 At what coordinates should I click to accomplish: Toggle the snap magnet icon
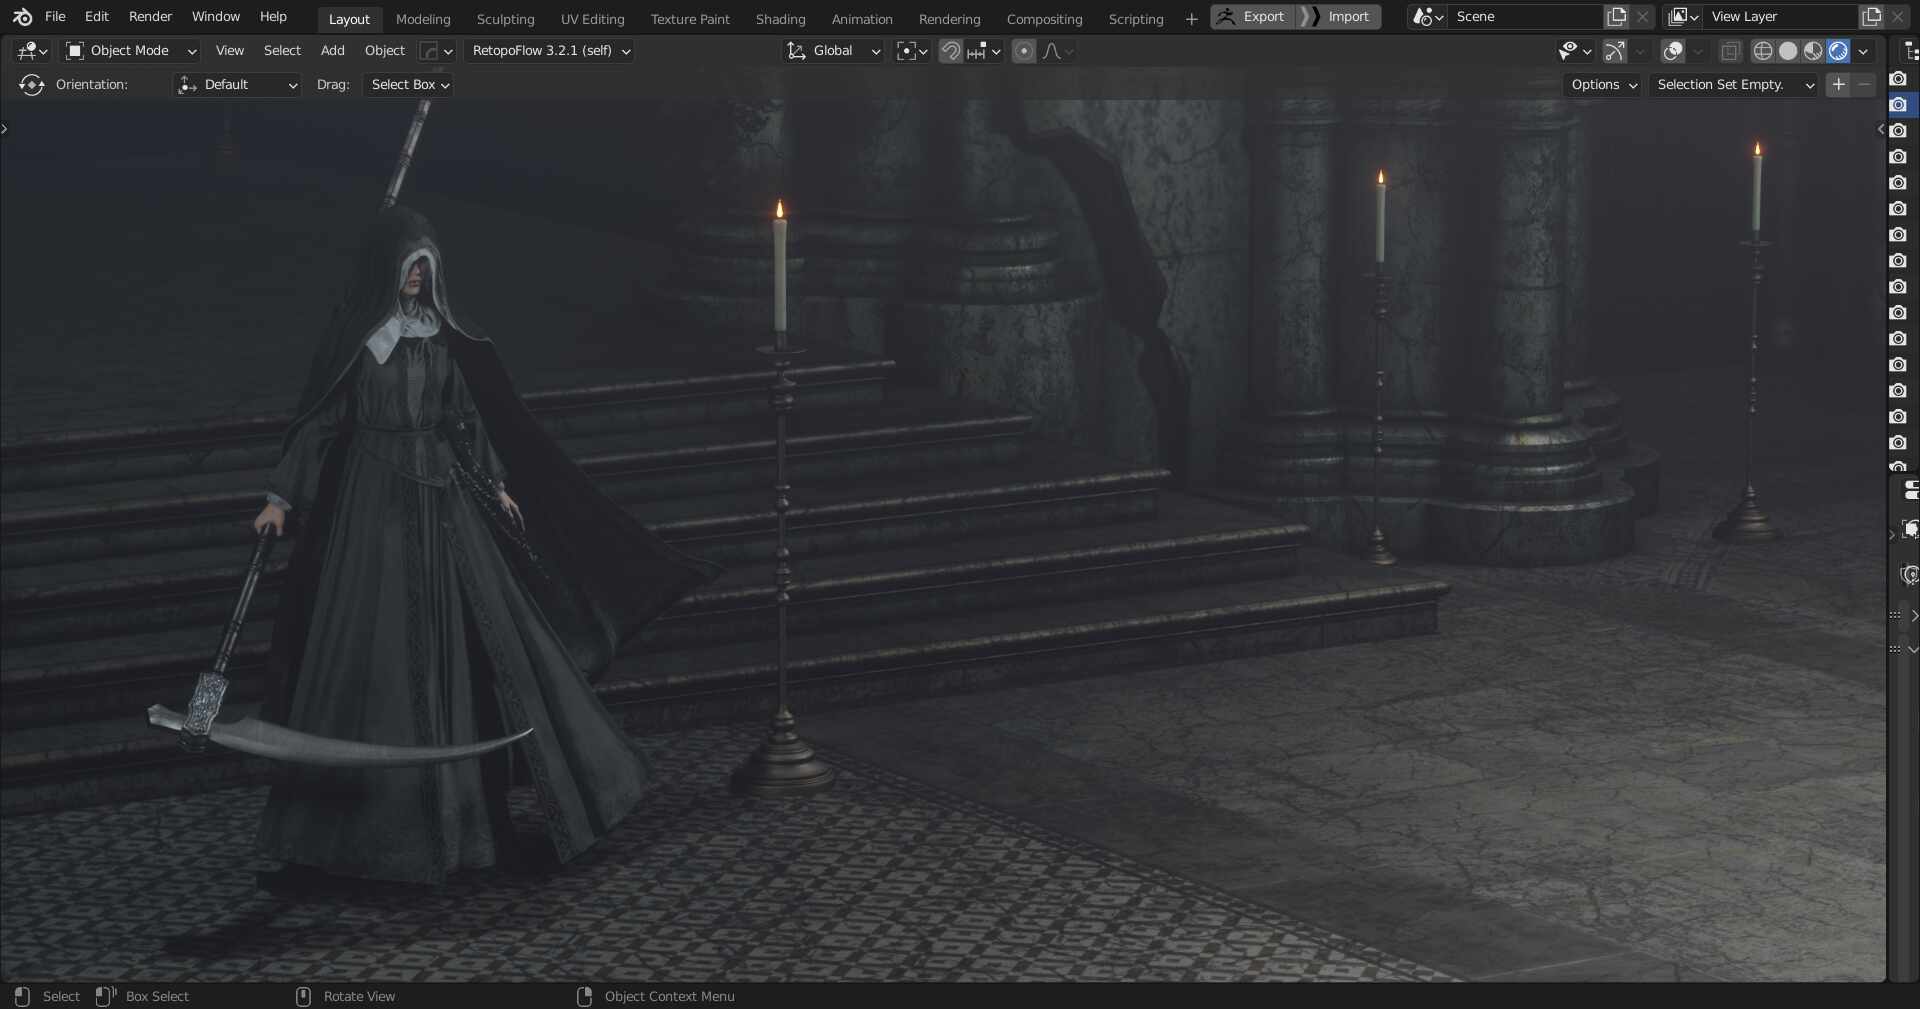tap(950, 51)
